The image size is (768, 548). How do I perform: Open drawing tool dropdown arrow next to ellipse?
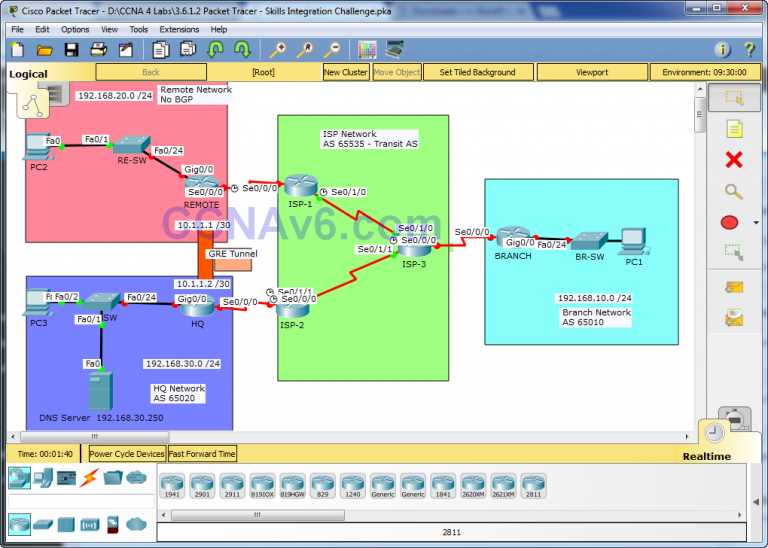click(756, 223)
